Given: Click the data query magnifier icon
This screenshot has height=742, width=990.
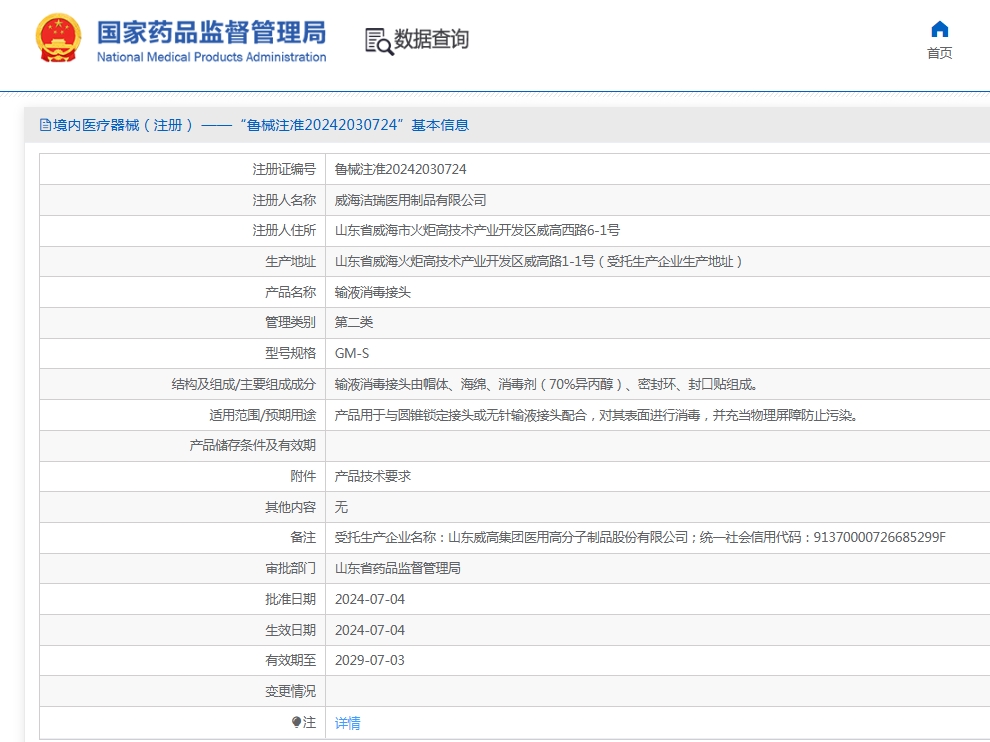Looking at the screenshot, I should coord(379,42).
